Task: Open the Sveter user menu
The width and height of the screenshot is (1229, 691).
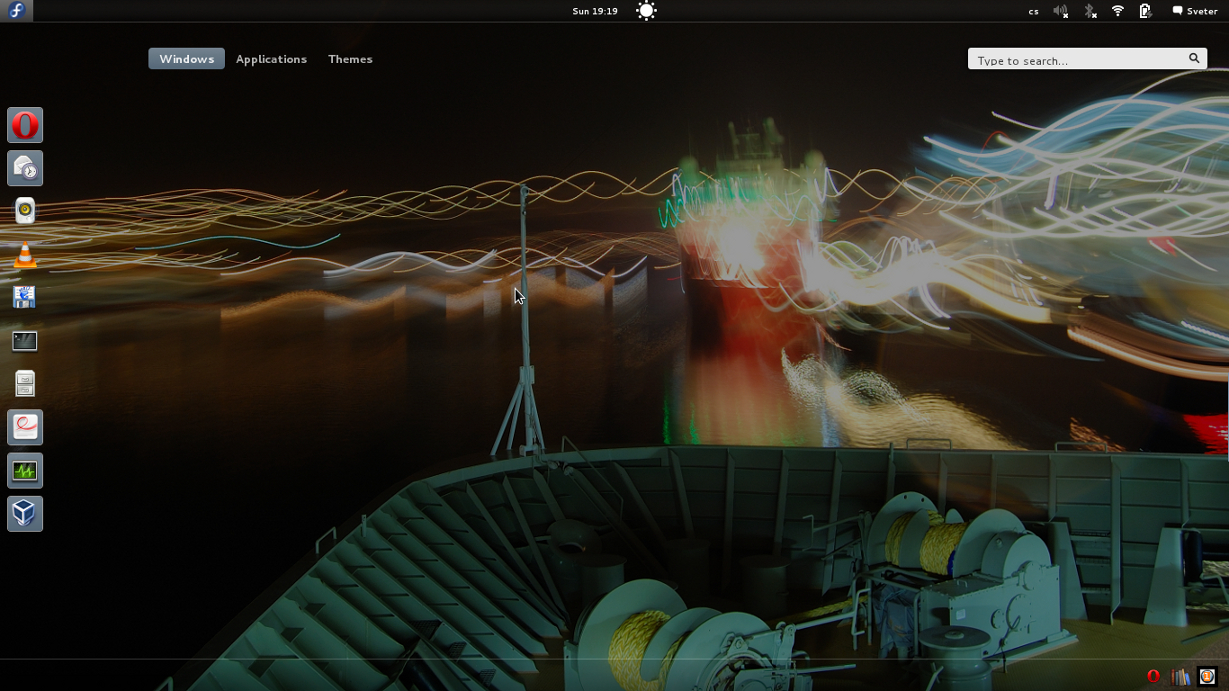Action: point(1194,11)
